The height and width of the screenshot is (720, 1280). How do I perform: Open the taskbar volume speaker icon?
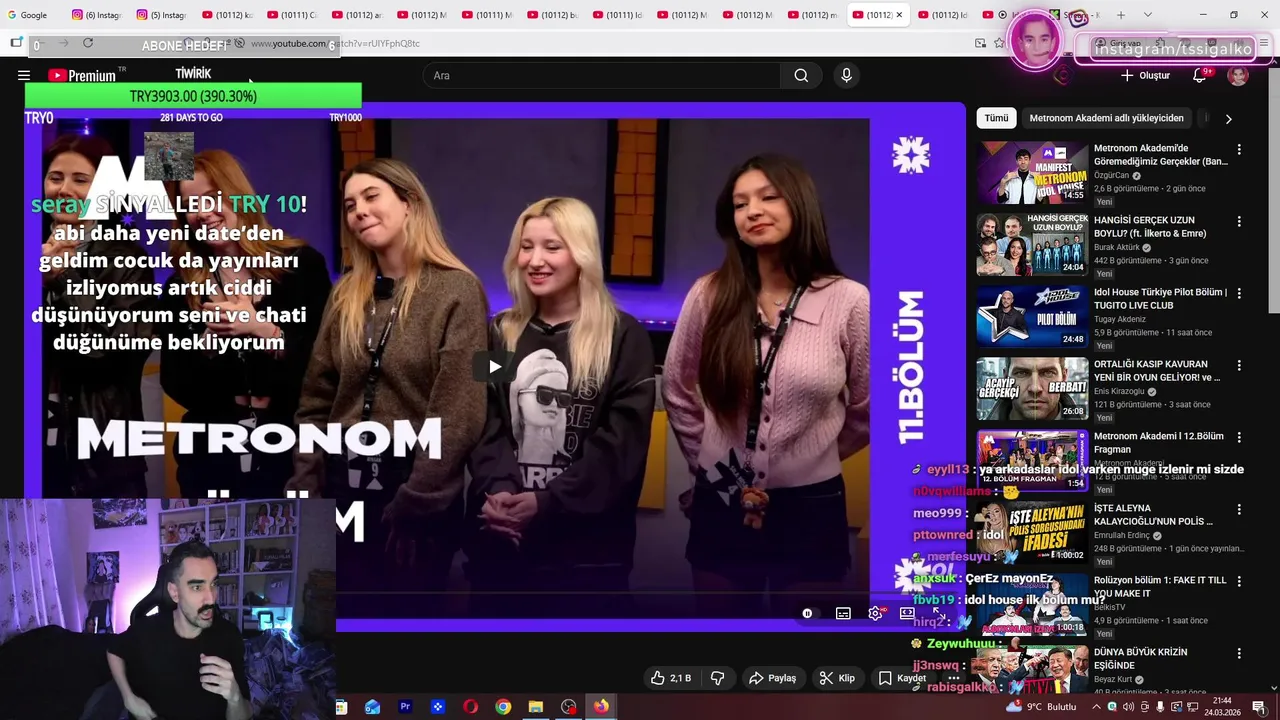point(1128,707)
